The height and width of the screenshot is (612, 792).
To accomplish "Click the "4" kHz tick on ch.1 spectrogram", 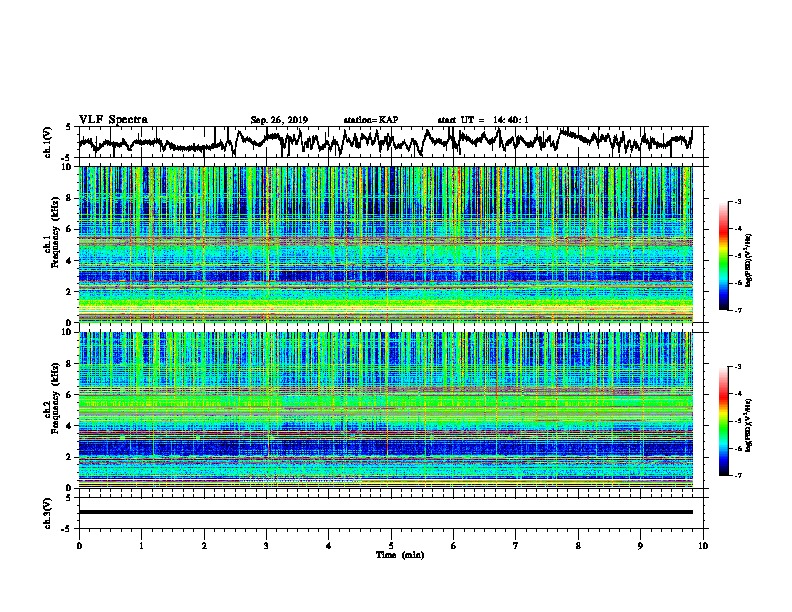I will click(x=70, y=261).
